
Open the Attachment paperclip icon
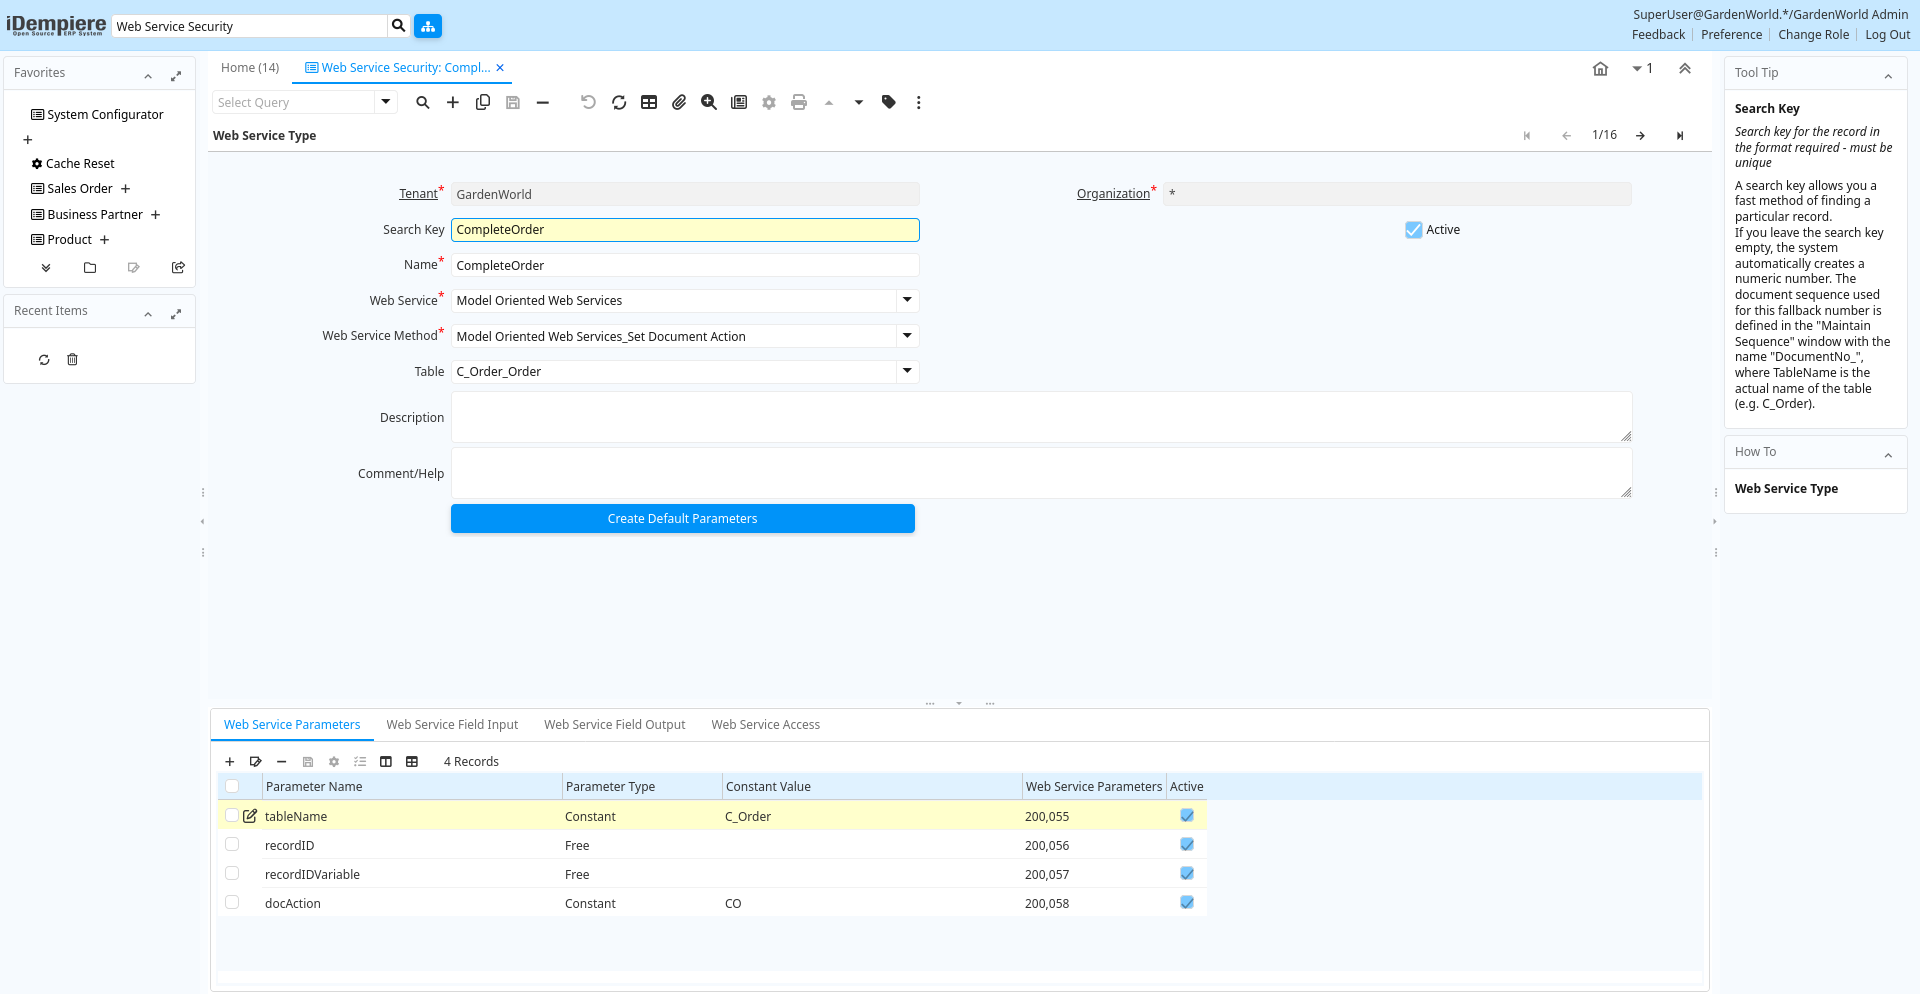pos(679,102)
